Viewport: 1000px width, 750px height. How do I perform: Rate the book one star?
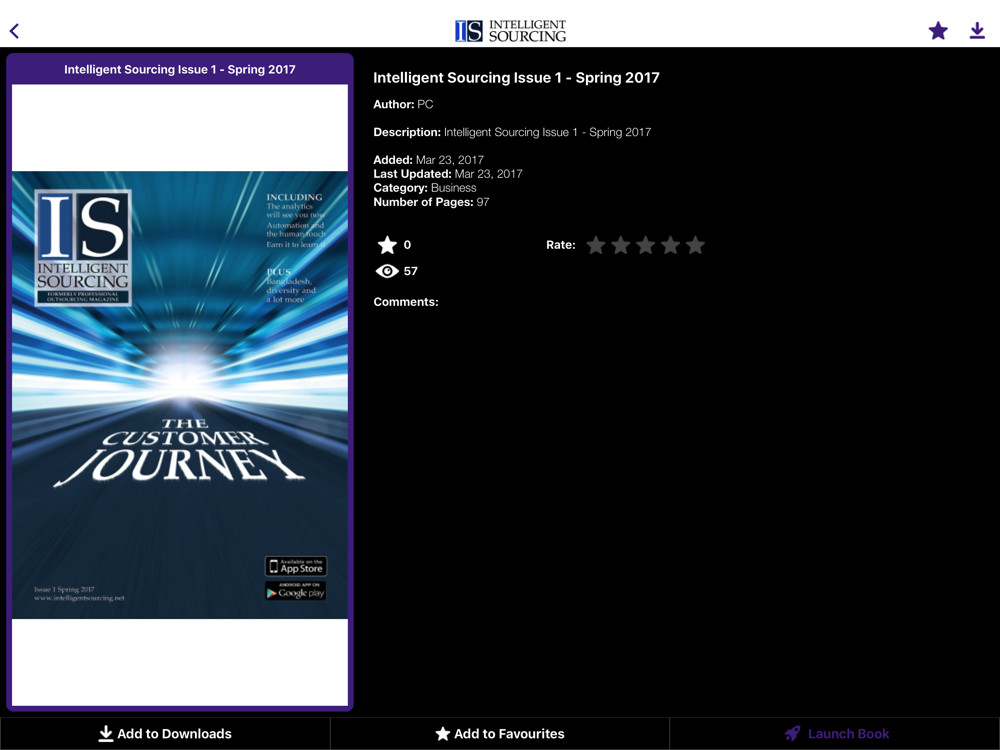596,245
